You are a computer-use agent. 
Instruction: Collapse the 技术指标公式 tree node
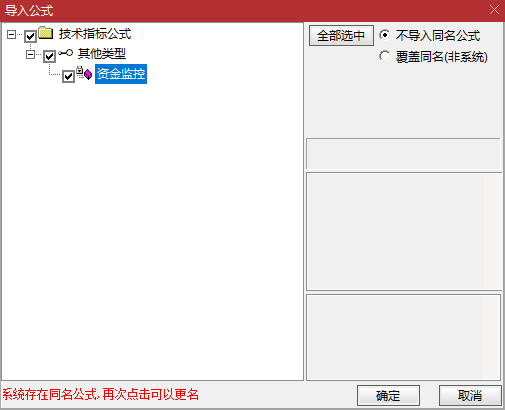pyautogui.click(x=11, y=34)
